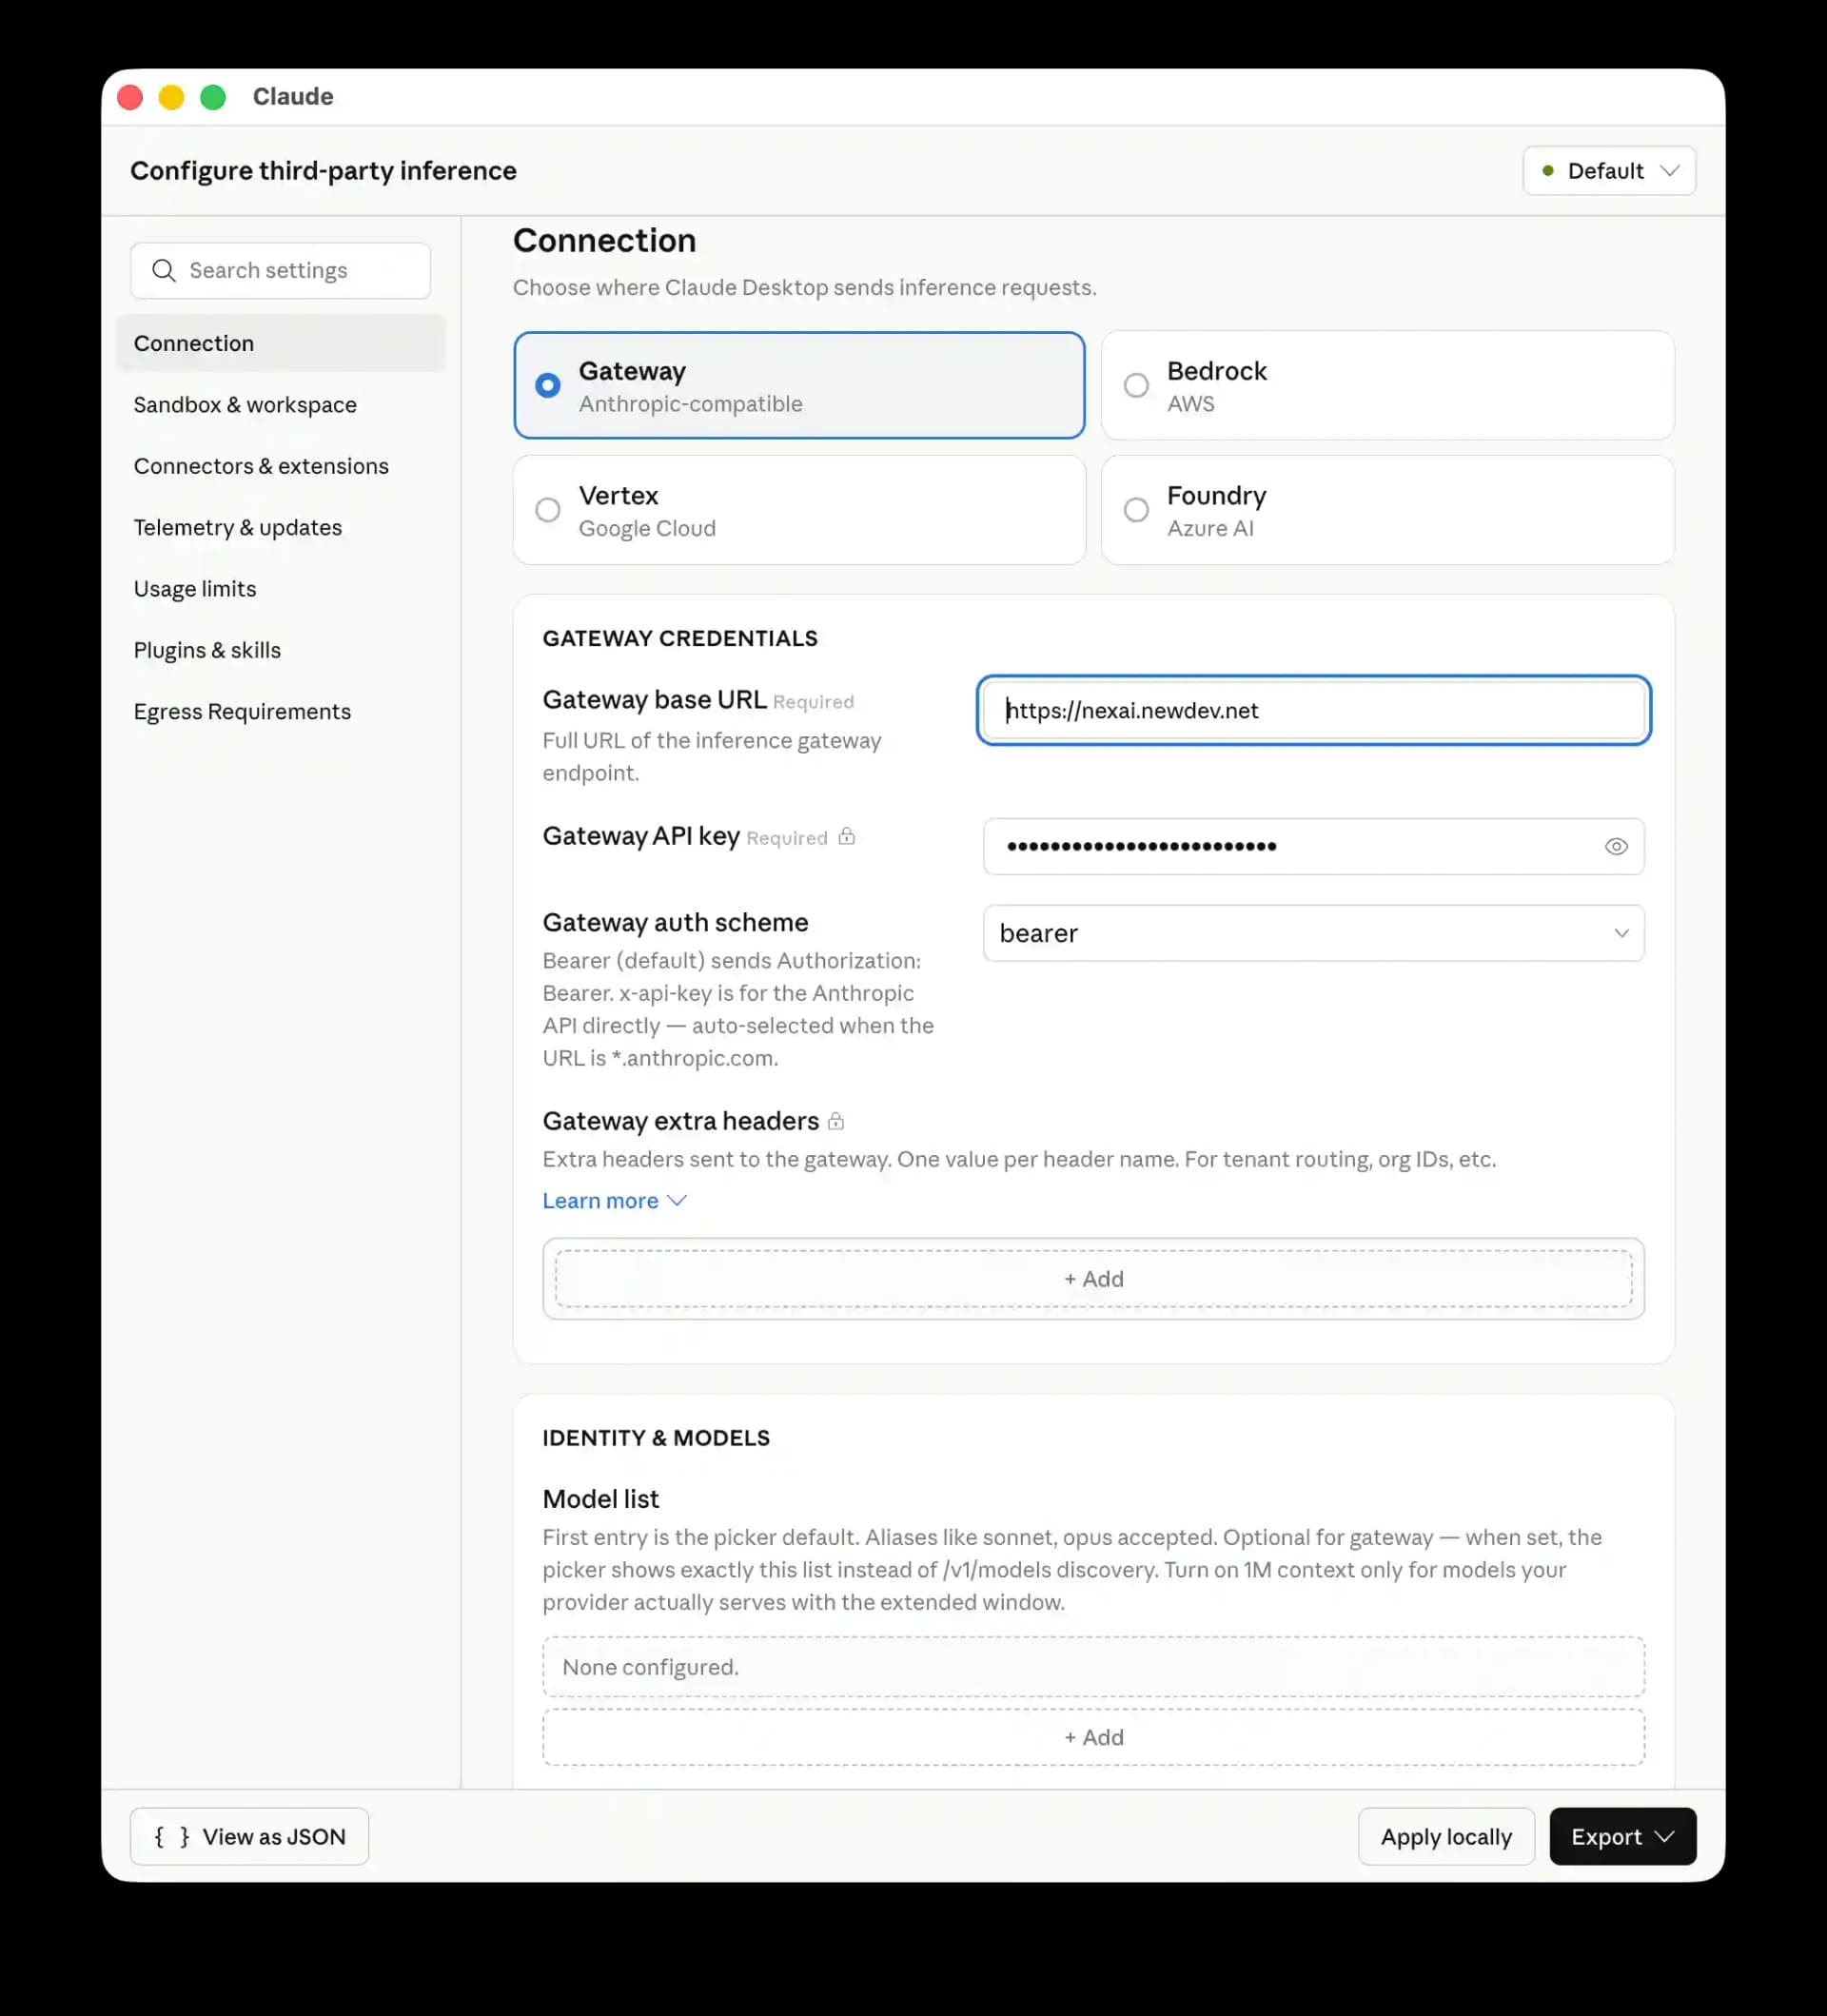Open the Gateway auth scheme bearer dropdown
This screenshot has height=2016, width=1827.
[1313, 933]
